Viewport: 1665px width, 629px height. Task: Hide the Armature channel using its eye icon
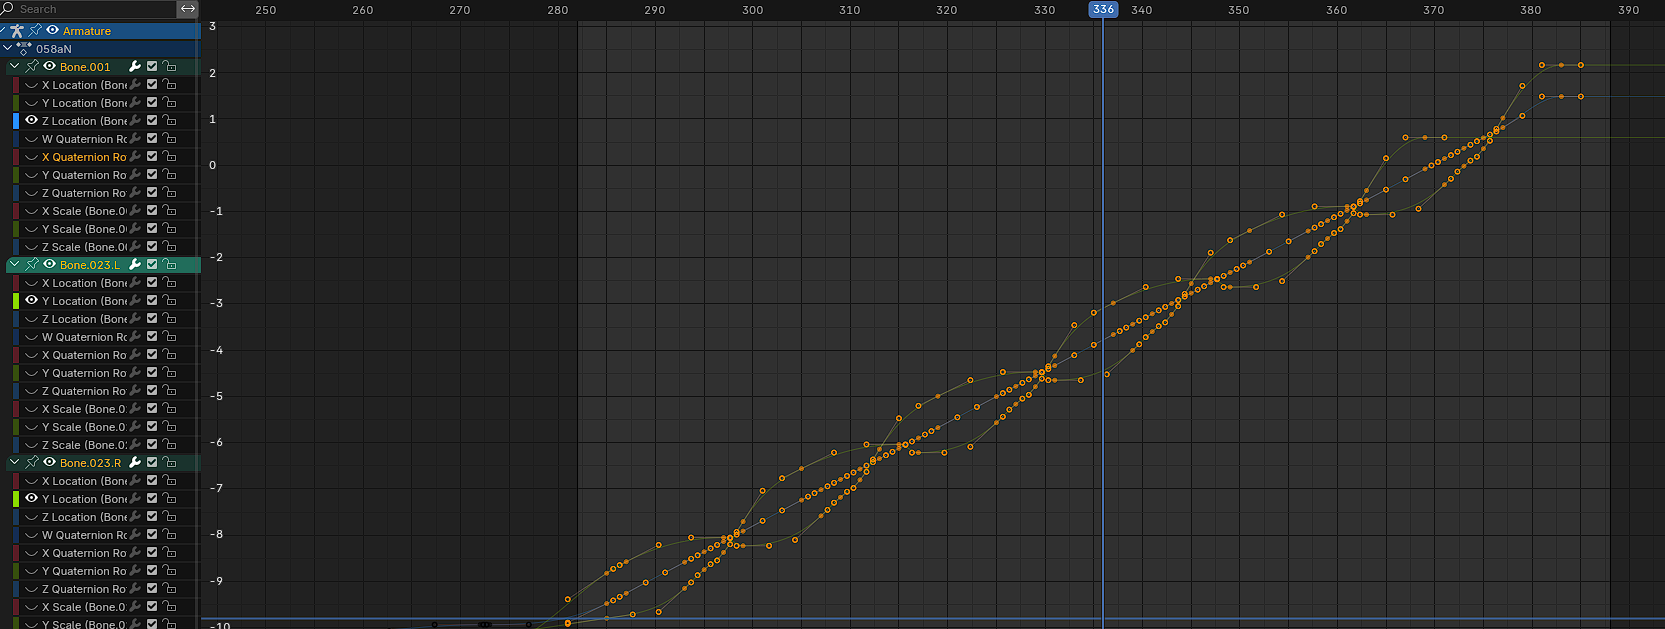[x=52, y=31]
